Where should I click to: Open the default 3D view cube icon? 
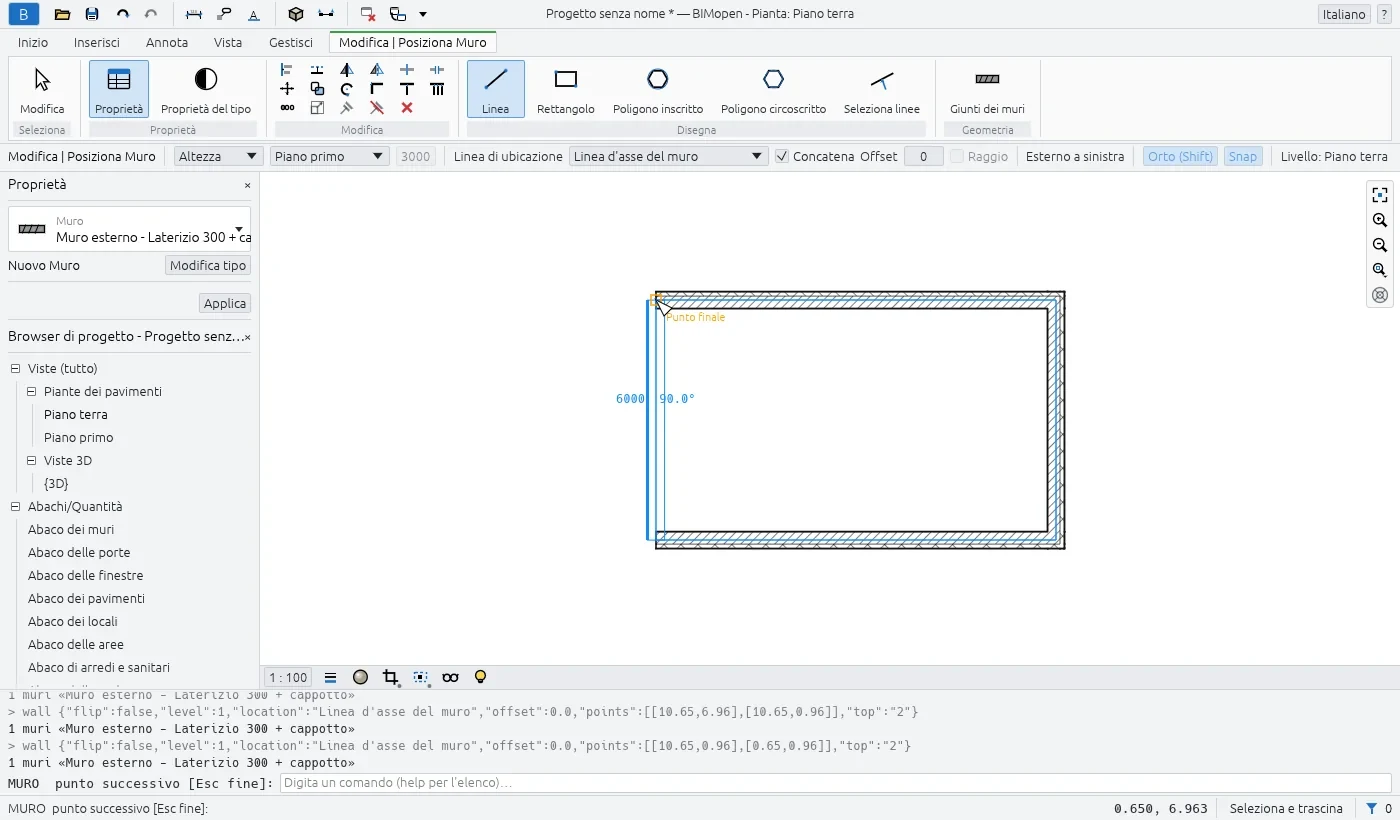[295, 14]
